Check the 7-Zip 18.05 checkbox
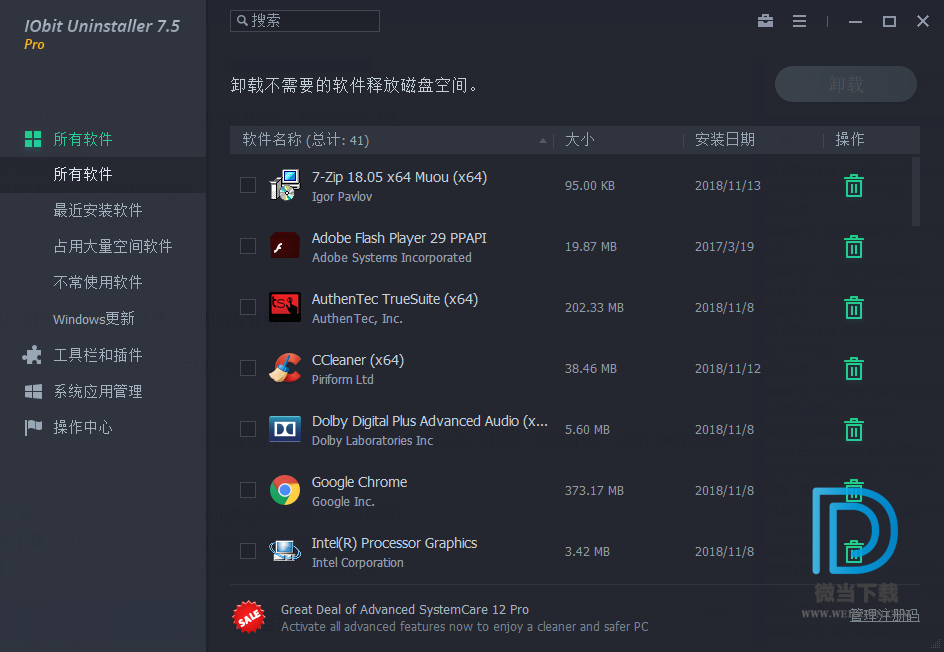The width and height of the screenshot is (944, 652). (x=248, y=185)
